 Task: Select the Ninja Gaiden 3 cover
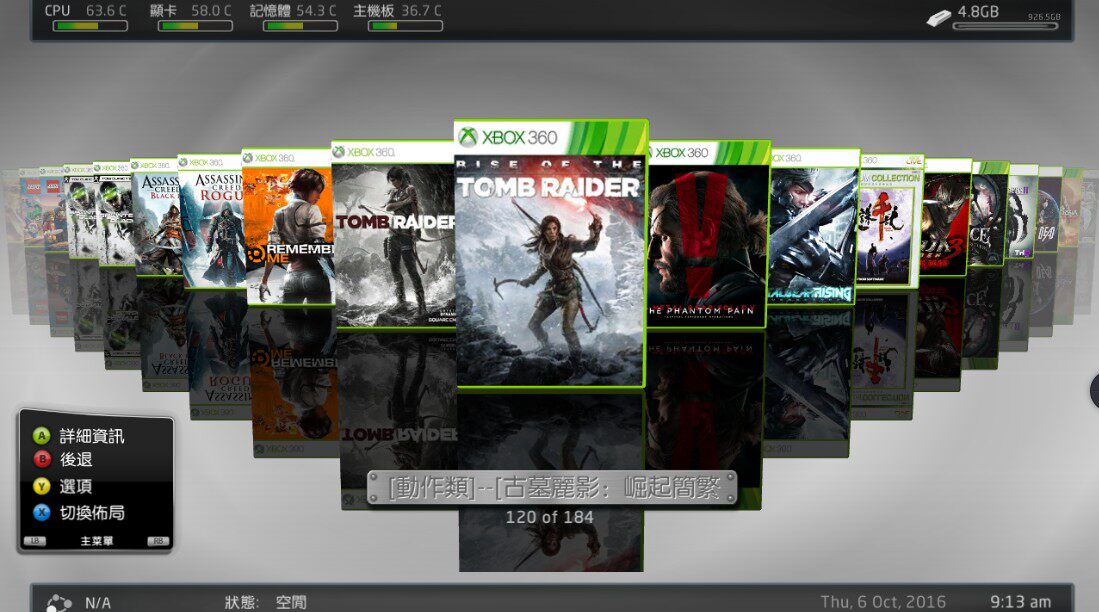click(946, 217)
